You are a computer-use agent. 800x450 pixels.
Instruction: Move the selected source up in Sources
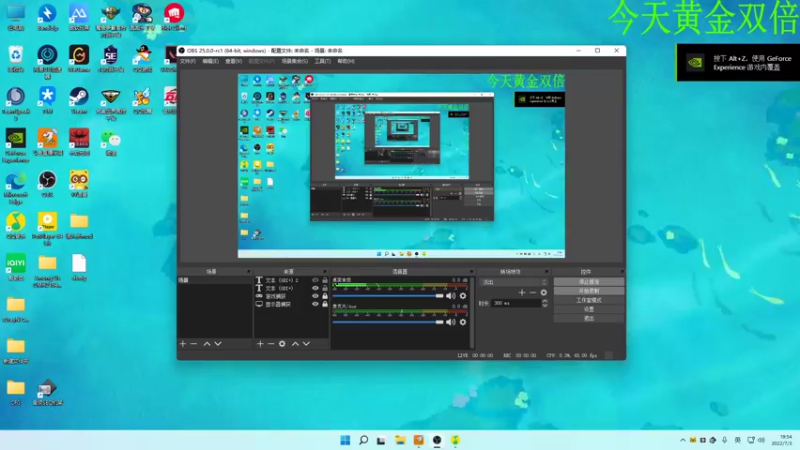click(x=295, y=344)
